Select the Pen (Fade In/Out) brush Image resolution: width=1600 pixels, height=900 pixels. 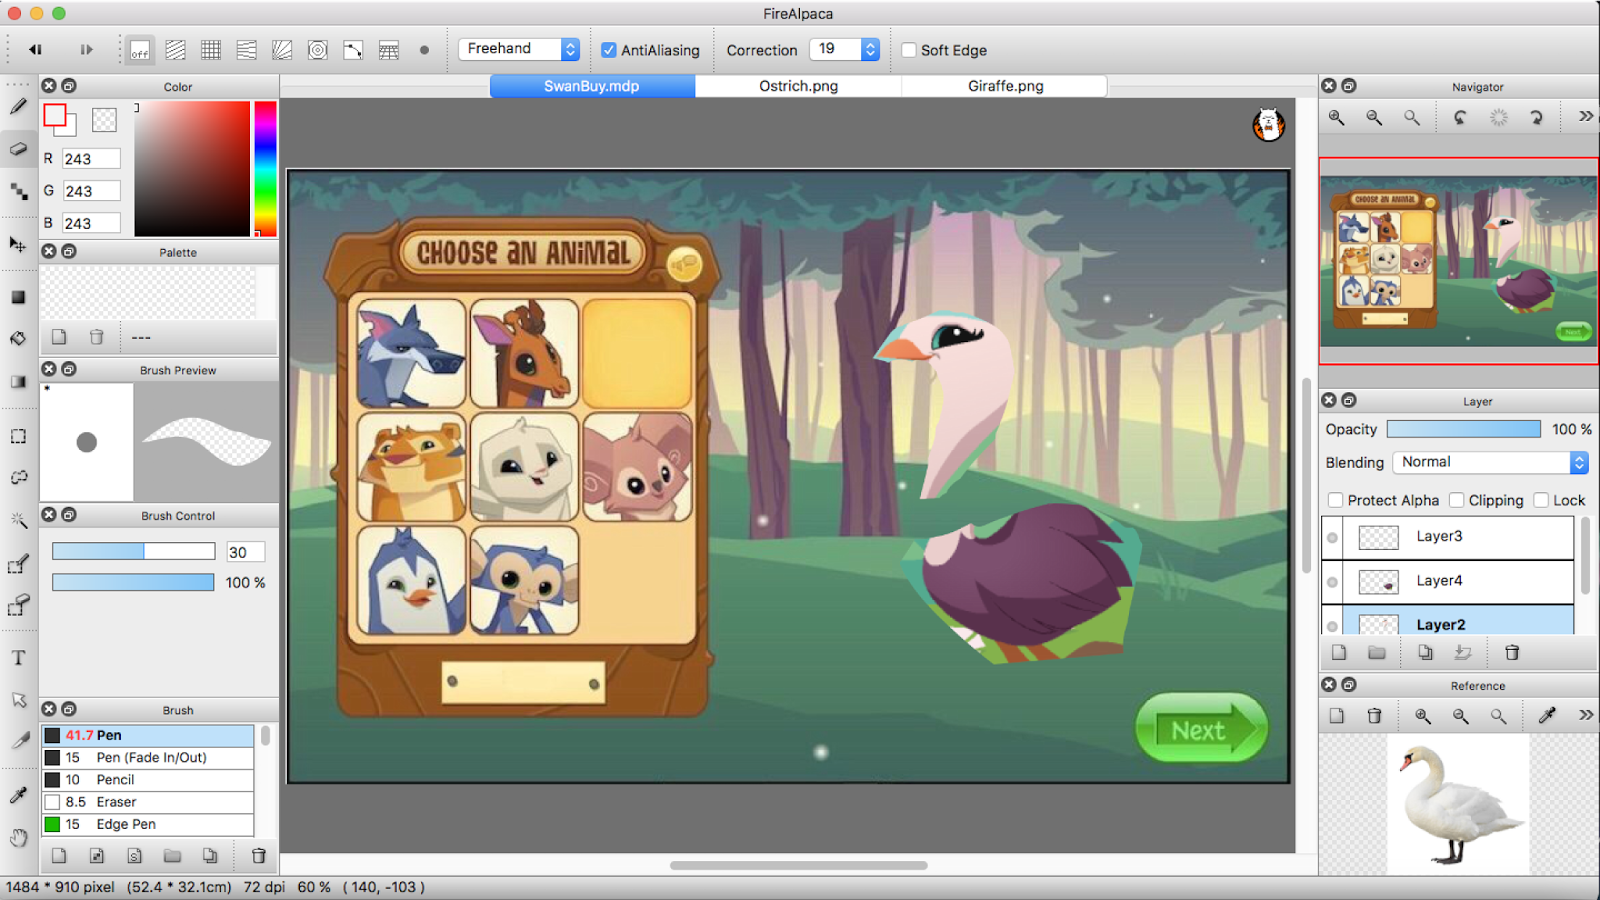148,758
